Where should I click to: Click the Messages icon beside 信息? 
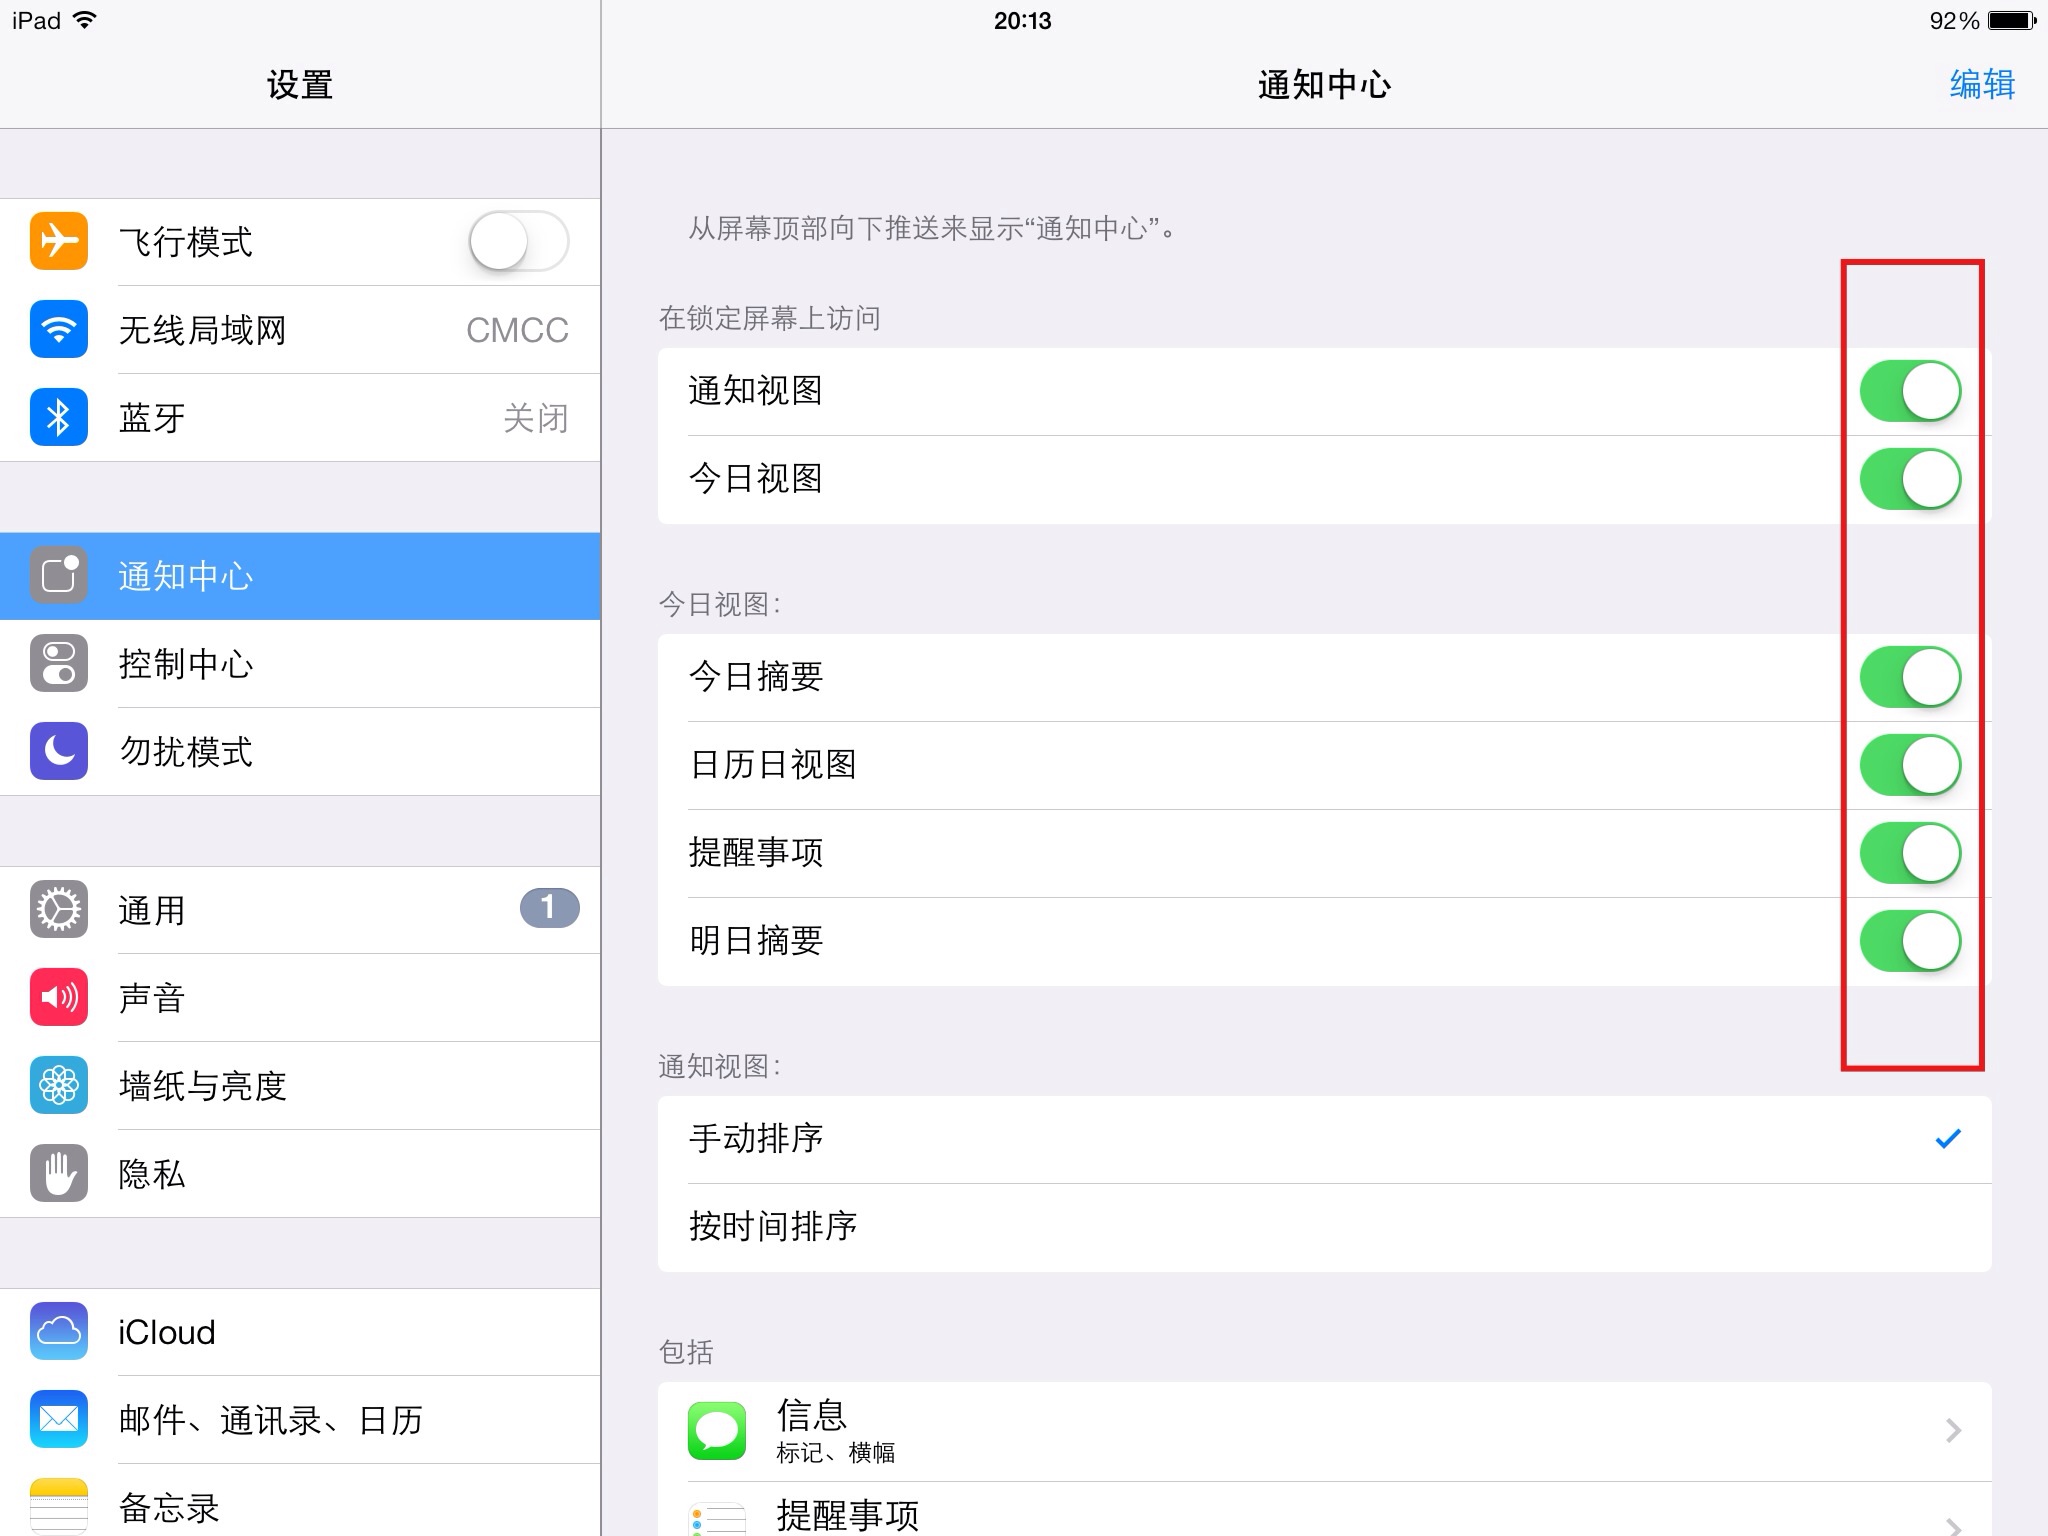click(715, 1430)
